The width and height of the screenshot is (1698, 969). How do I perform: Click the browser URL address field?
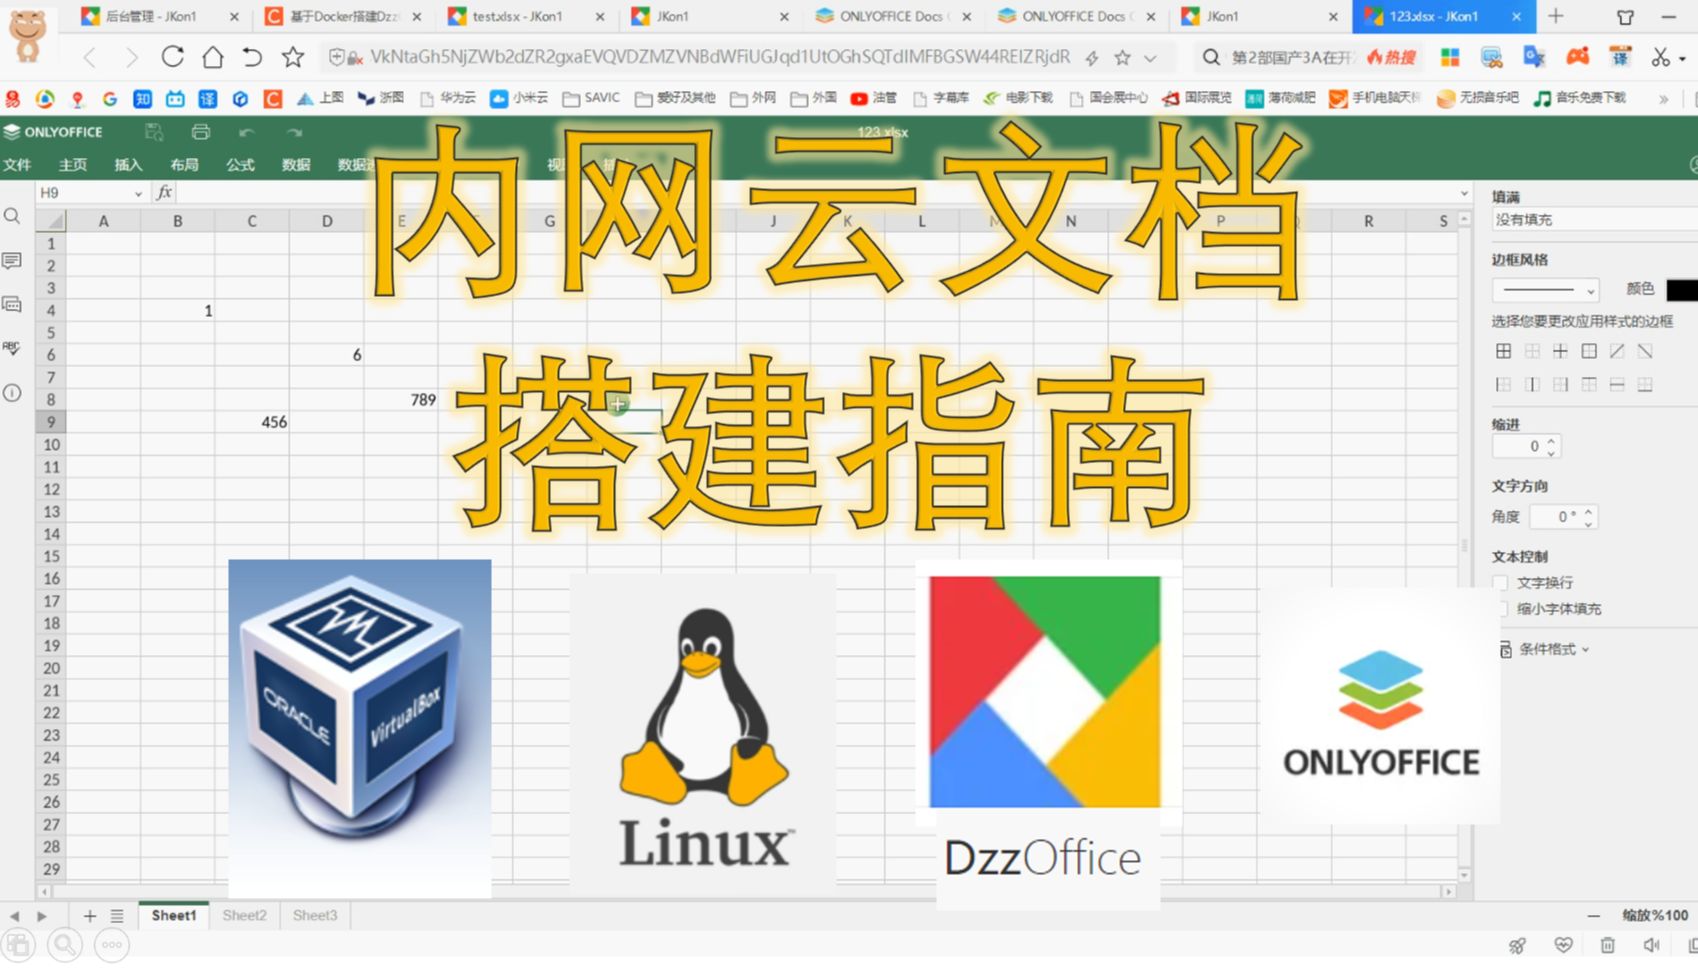(720, 57)
